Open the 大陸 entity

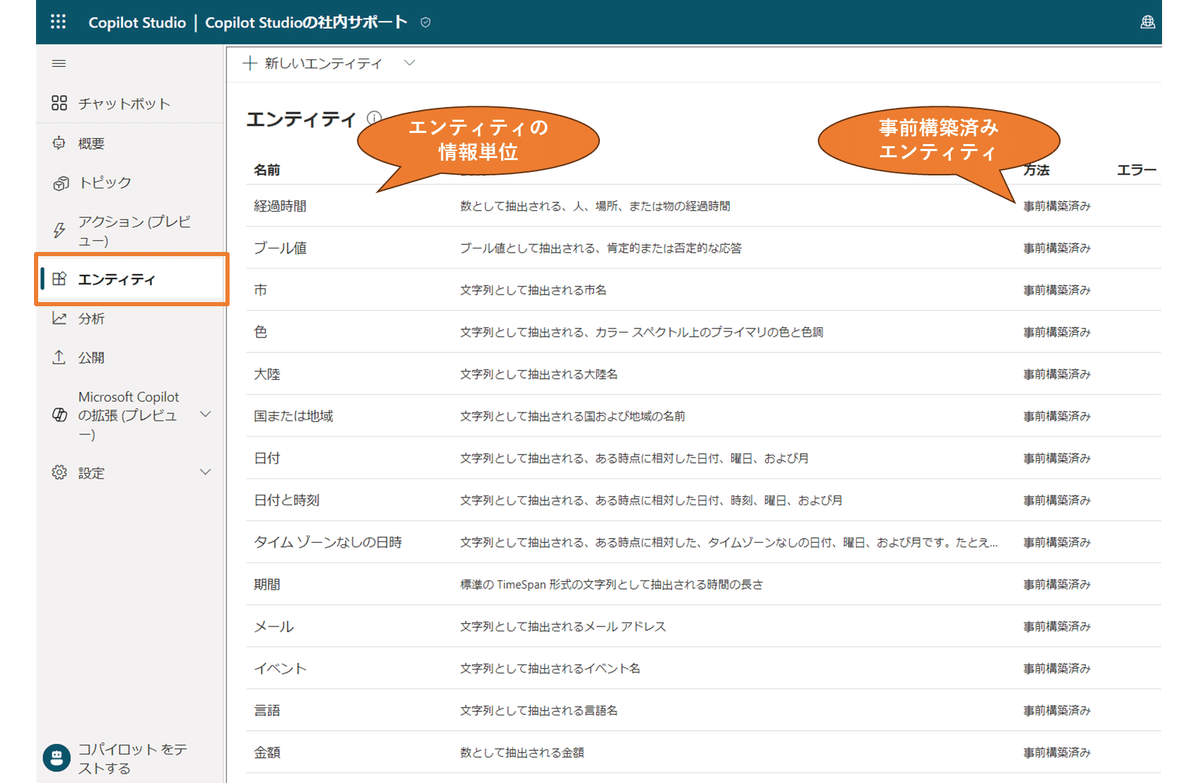[267, 374]
